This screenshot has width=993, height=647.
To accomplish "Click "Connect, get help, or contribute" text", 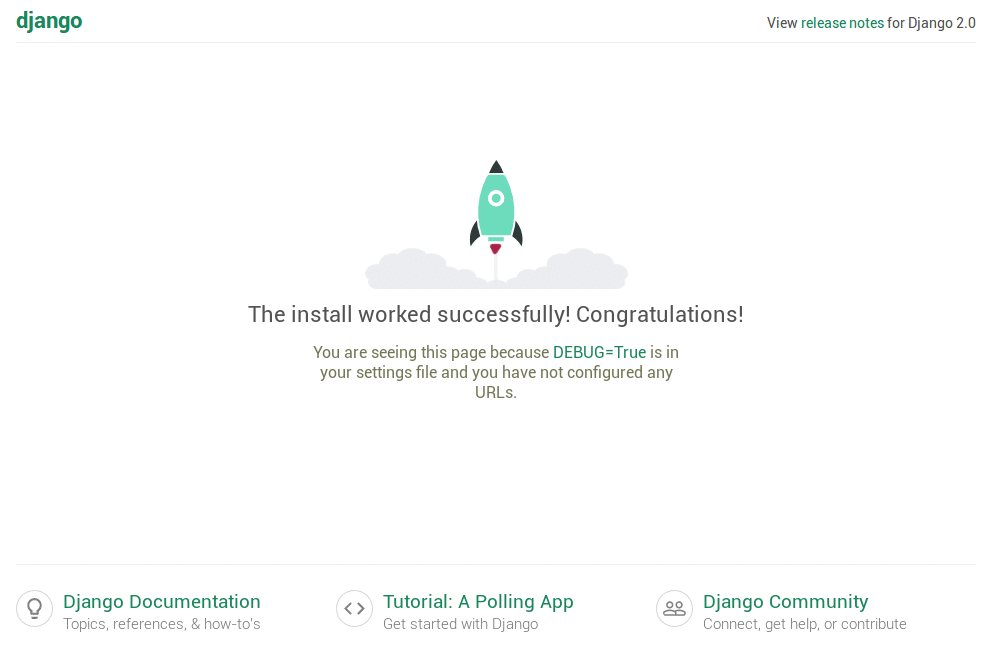I will (x=804, y=624).
